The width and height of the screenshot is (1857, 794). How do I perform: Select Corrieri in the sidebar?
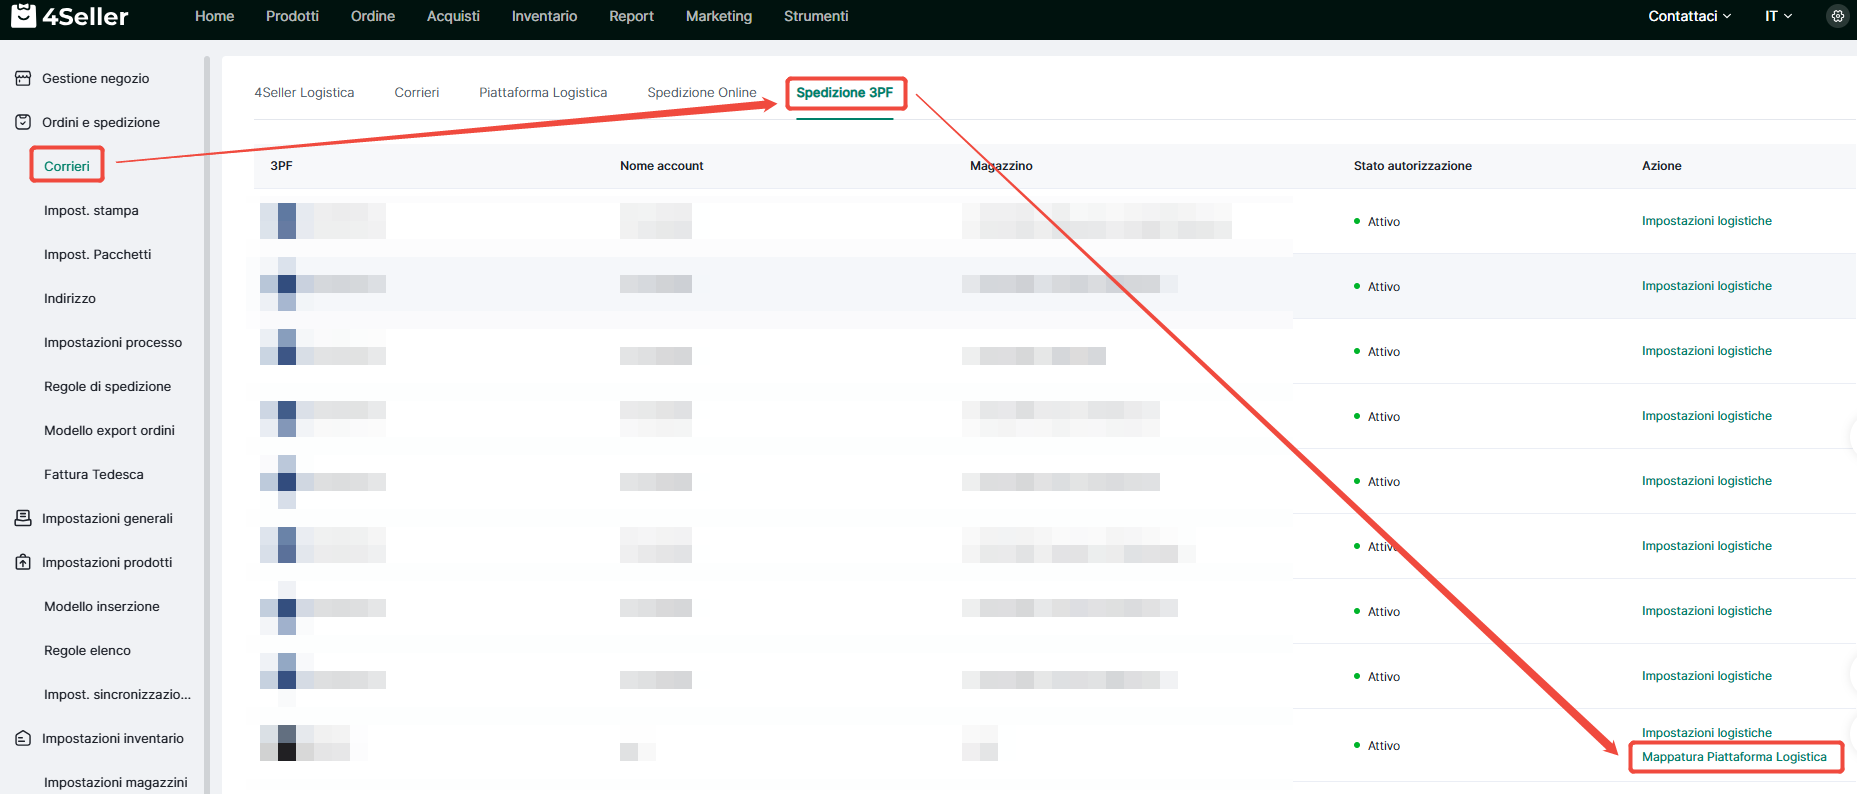tap(67, 166)
